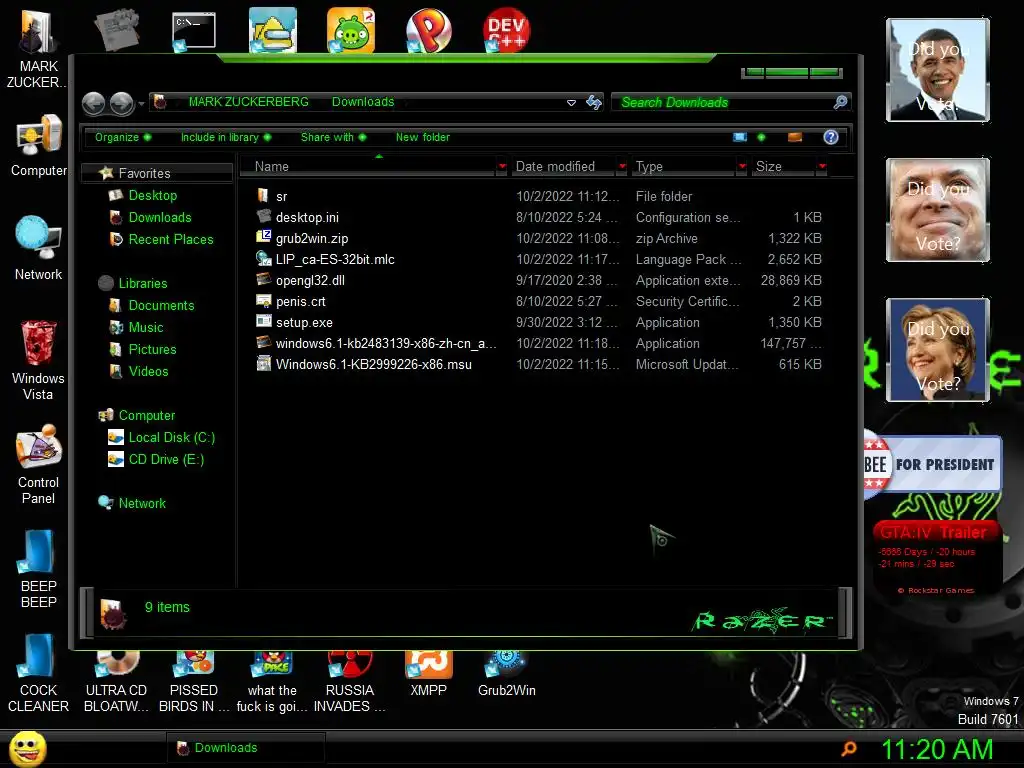Expand the address bar history dropdown arrow

click(x=571, y=103)
